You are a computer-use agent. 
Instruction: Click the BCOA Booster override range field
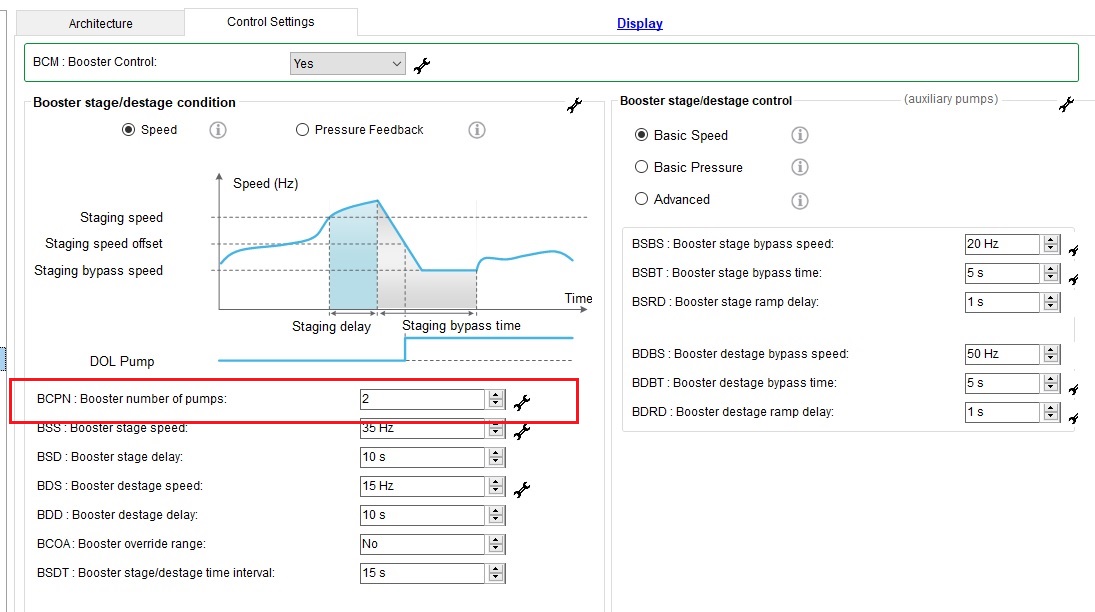click(422, 544)
